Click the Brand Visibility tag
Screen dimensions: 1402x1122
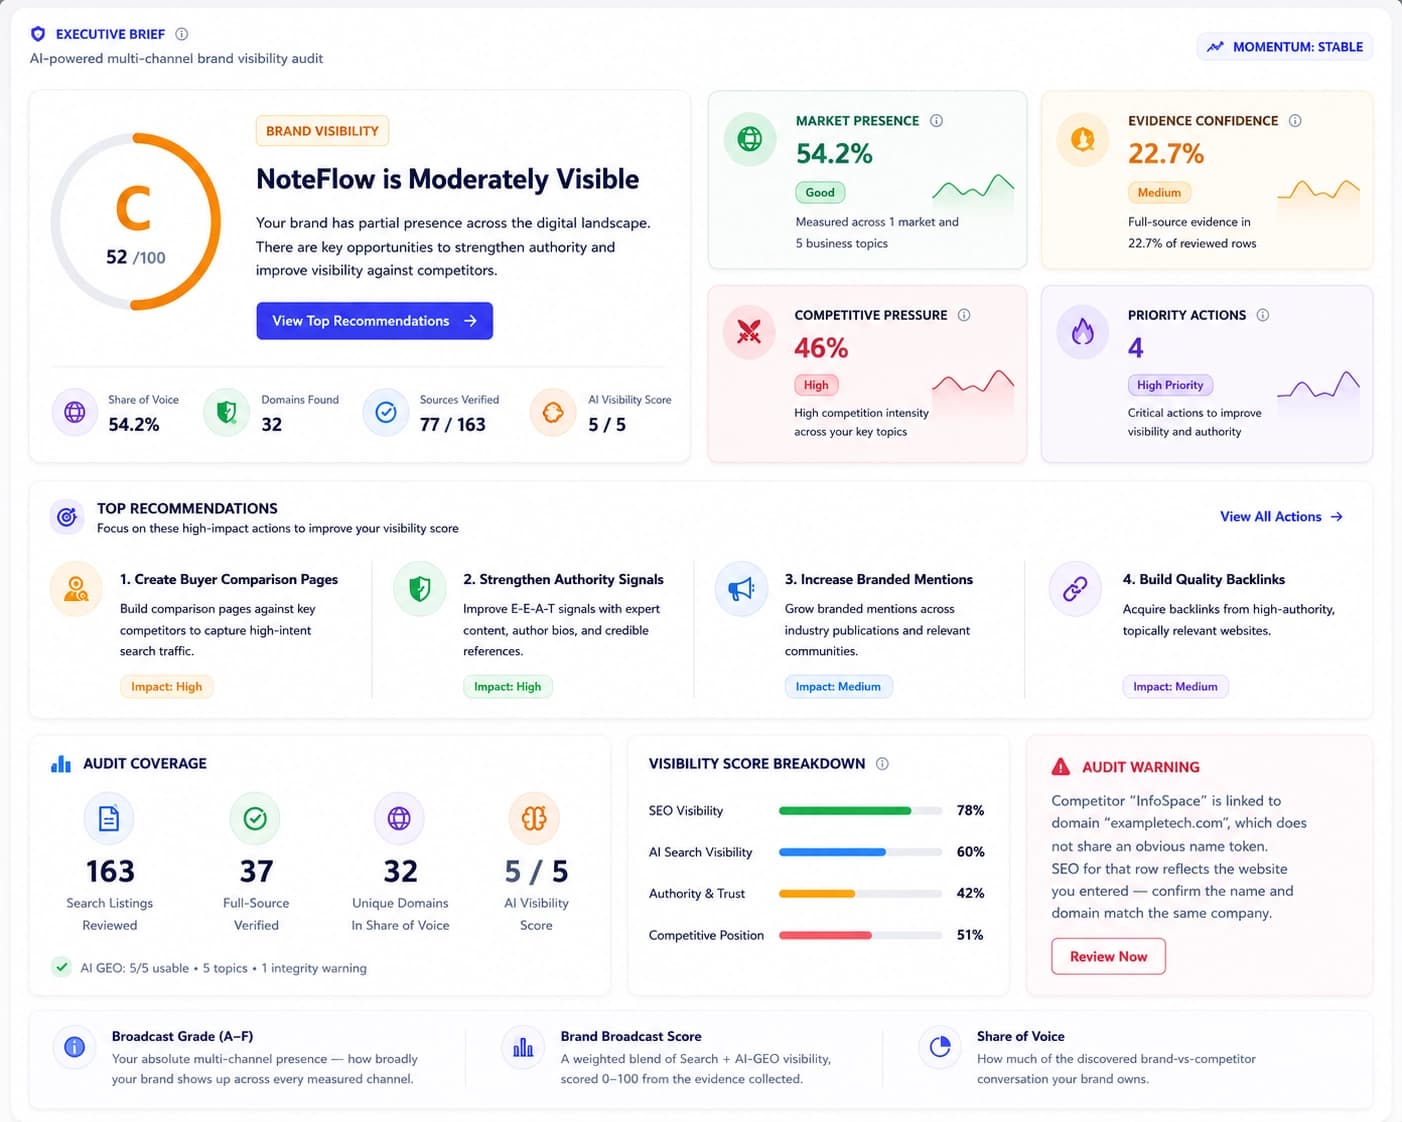tap(322, 131)
